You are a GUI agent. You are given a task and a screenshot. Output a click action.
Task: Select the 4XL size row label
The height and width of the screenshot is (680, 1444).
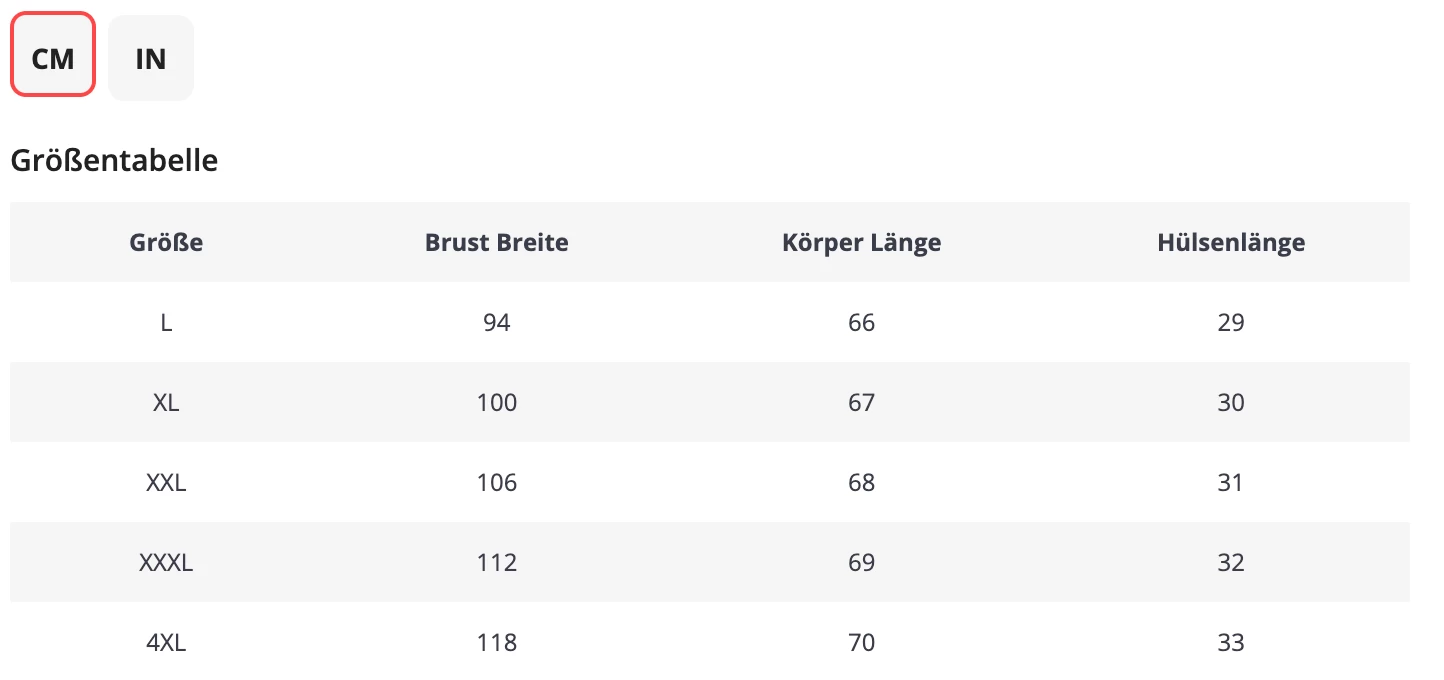pos(166,642)
